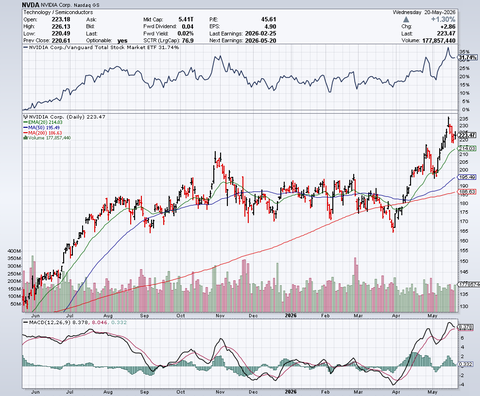This screenshot has height=396, width=480.
Task: Click the Chg value +2.86
Action: pyautogui.click(x=448, y=27)
